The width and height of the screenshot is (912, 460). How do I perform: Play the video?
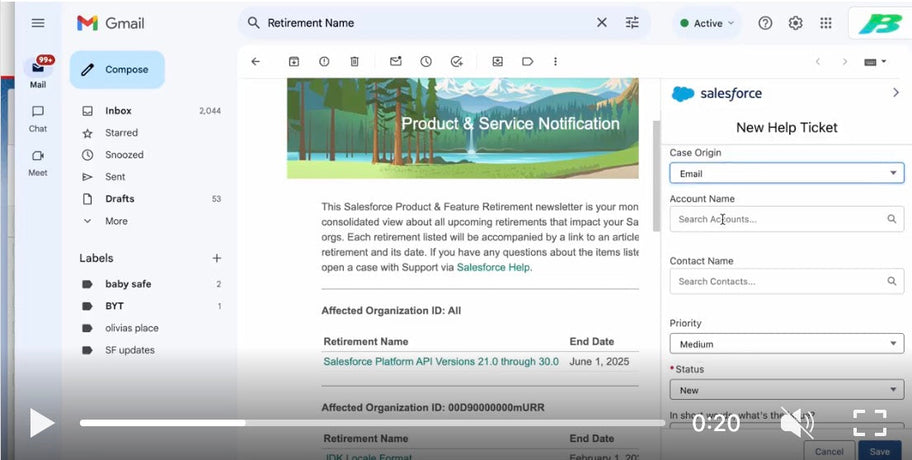tap(42, 423)
